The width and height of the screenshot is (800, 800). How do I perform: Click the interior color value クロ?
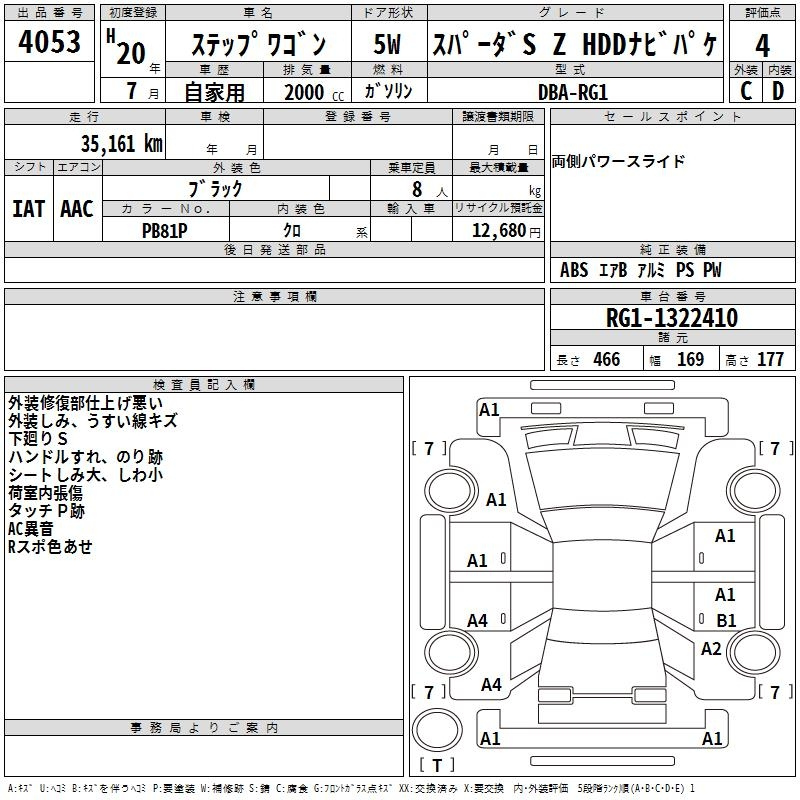coord(292,230)
